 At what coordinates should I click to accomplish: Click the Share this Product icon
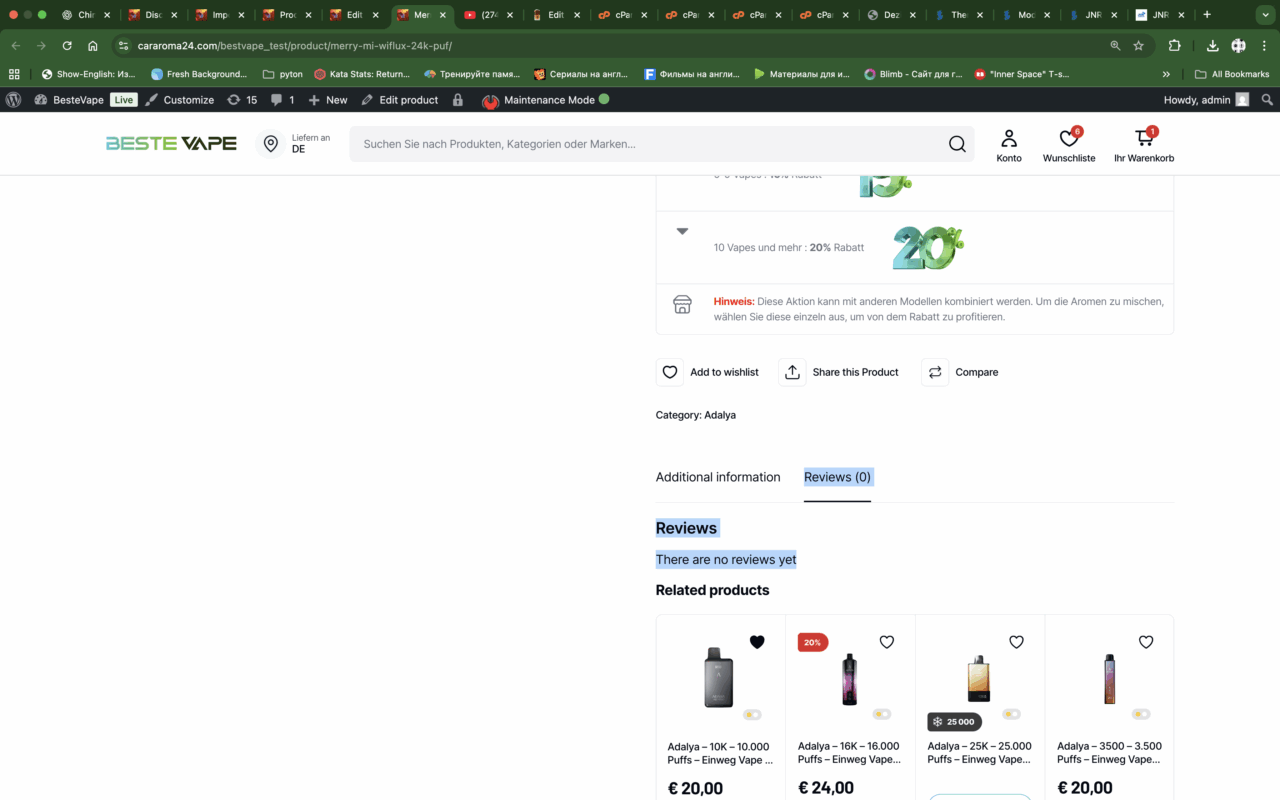[x=792, y=372]
